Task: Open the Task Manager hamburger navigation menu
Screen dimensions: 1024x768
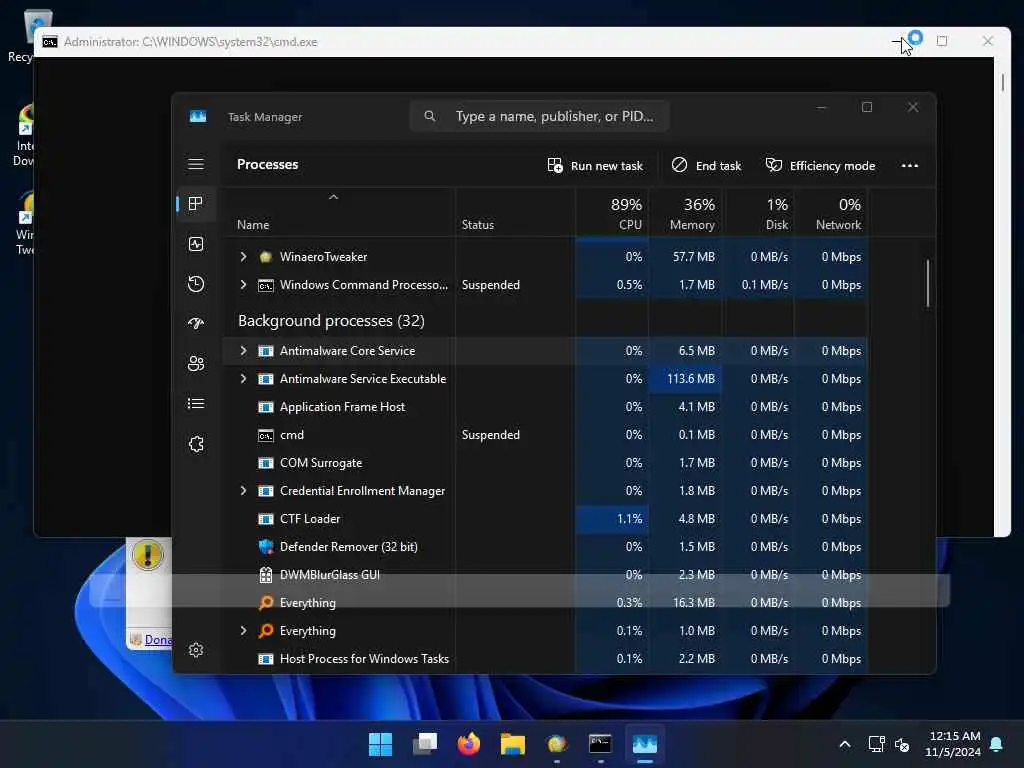Action: [x=196, y=164]
